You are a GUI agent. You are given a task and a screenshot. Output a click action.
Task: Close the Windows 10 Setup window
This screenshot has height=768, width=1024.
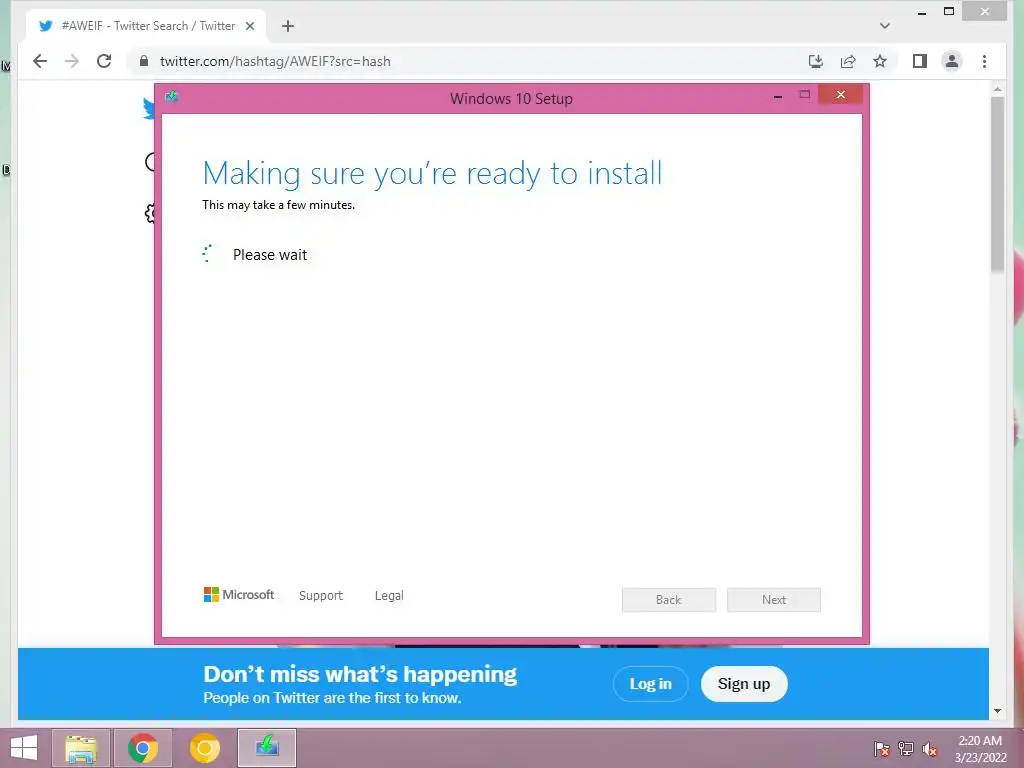840,95
